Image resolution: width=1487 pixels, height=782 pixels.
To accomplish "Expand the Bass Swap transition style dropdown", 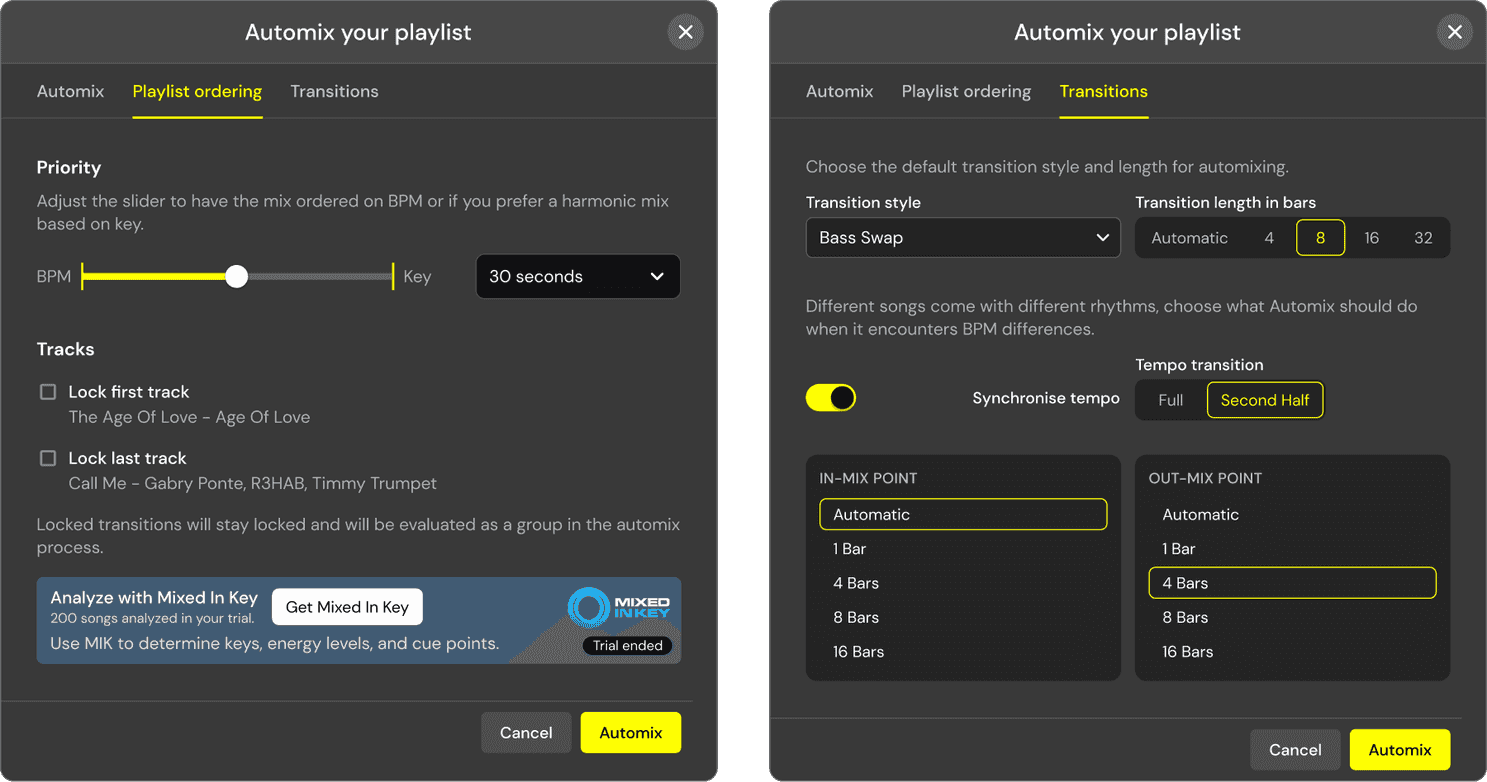I will coord(962,238).
